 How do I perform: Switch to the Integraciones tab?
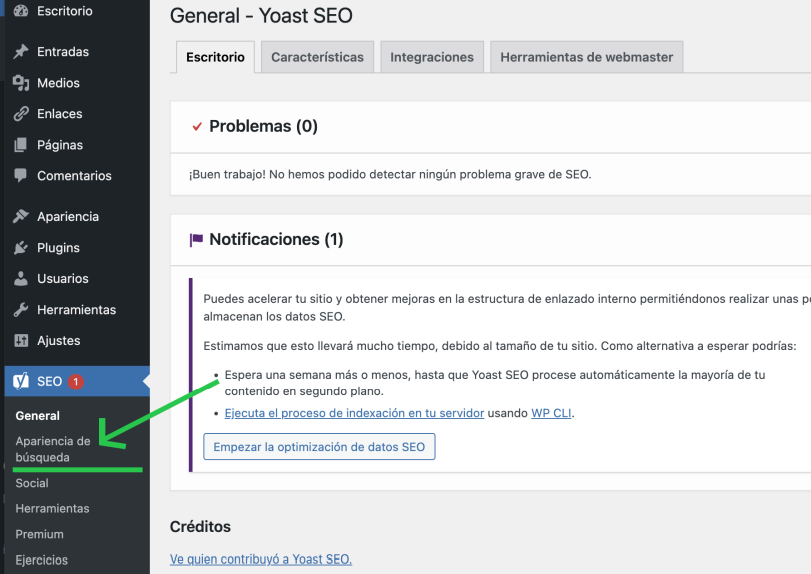point(432,57)
